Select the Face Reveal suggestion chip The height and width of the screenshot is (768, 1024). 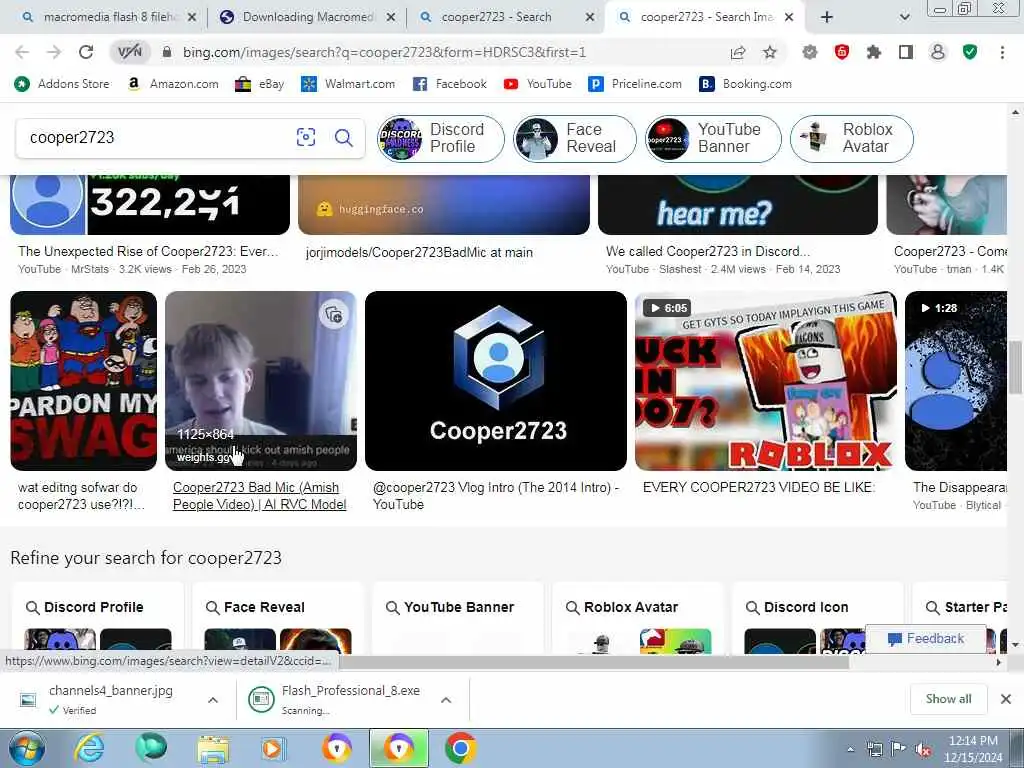click(x=575, y=138)
